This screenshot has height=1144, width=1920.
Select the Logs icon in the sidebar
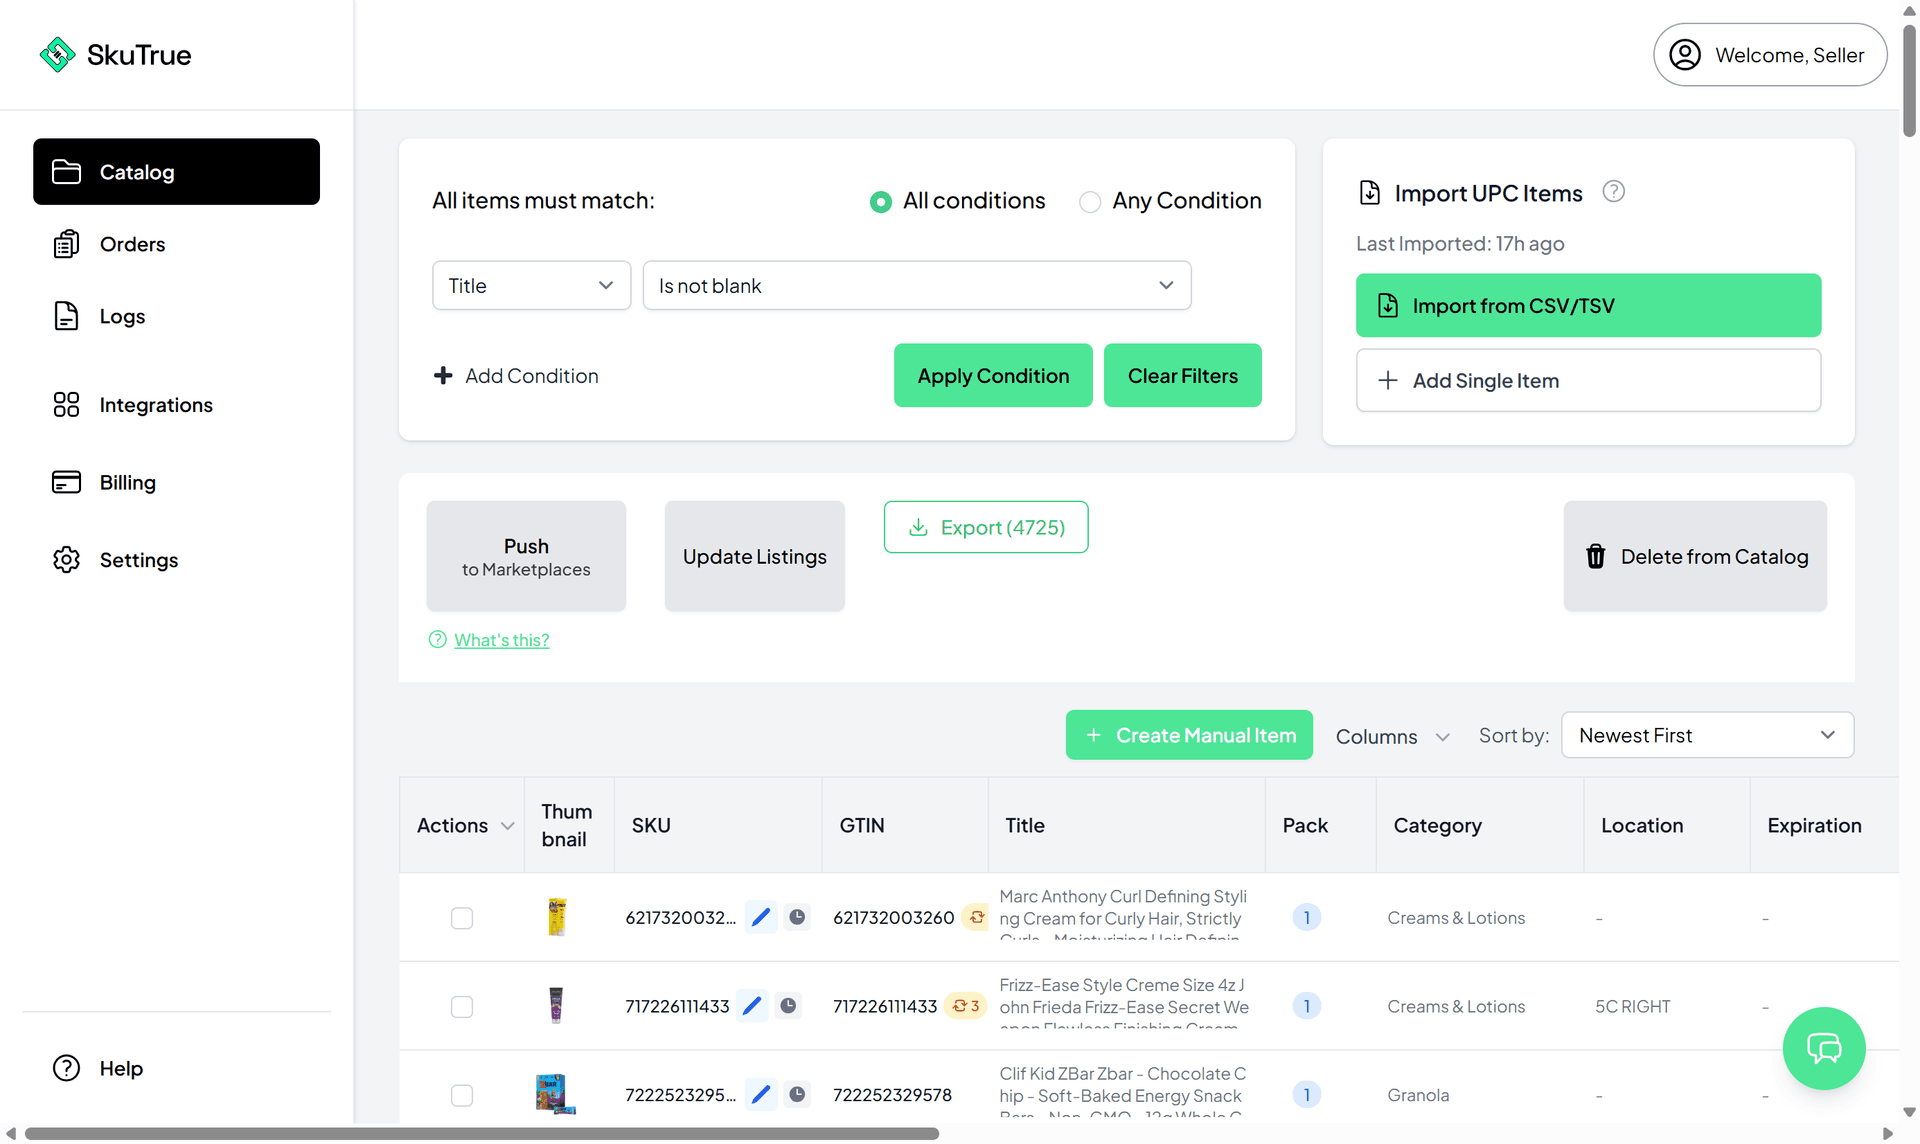[66, 315]
